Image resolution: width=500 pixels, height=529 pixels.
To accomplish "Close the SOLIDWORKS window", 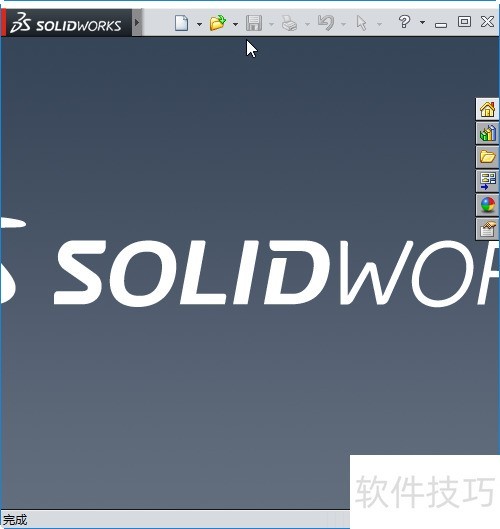I will click(487, 22).
